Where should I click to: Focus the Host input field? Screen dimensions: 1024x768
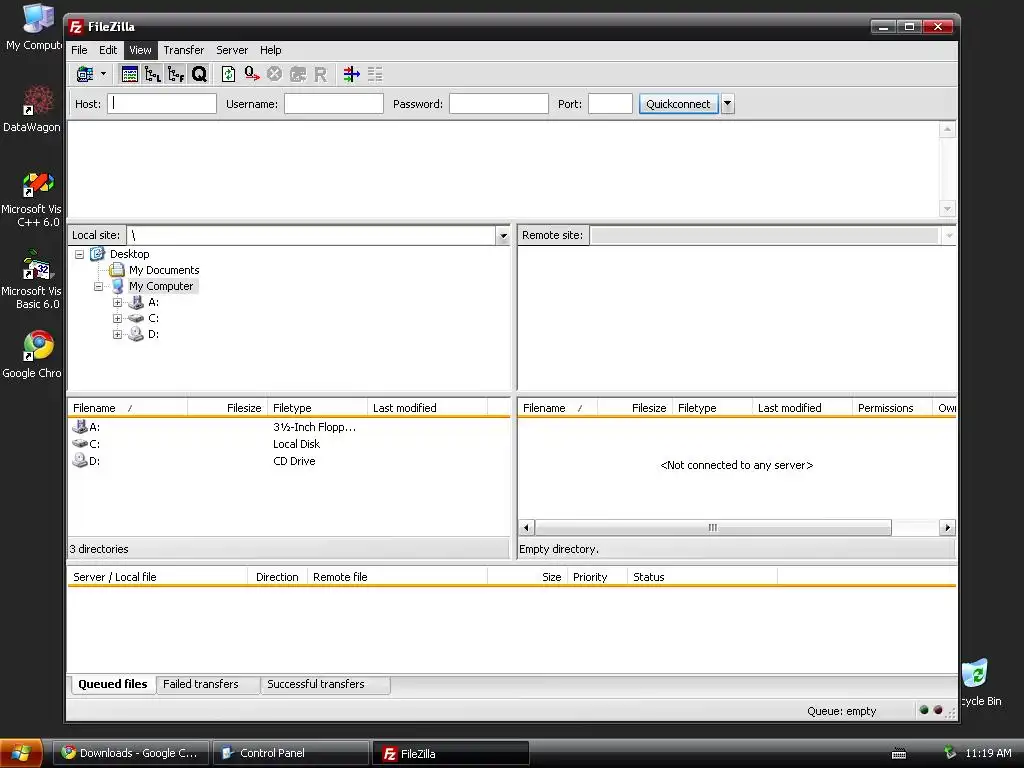coord(162,104)
